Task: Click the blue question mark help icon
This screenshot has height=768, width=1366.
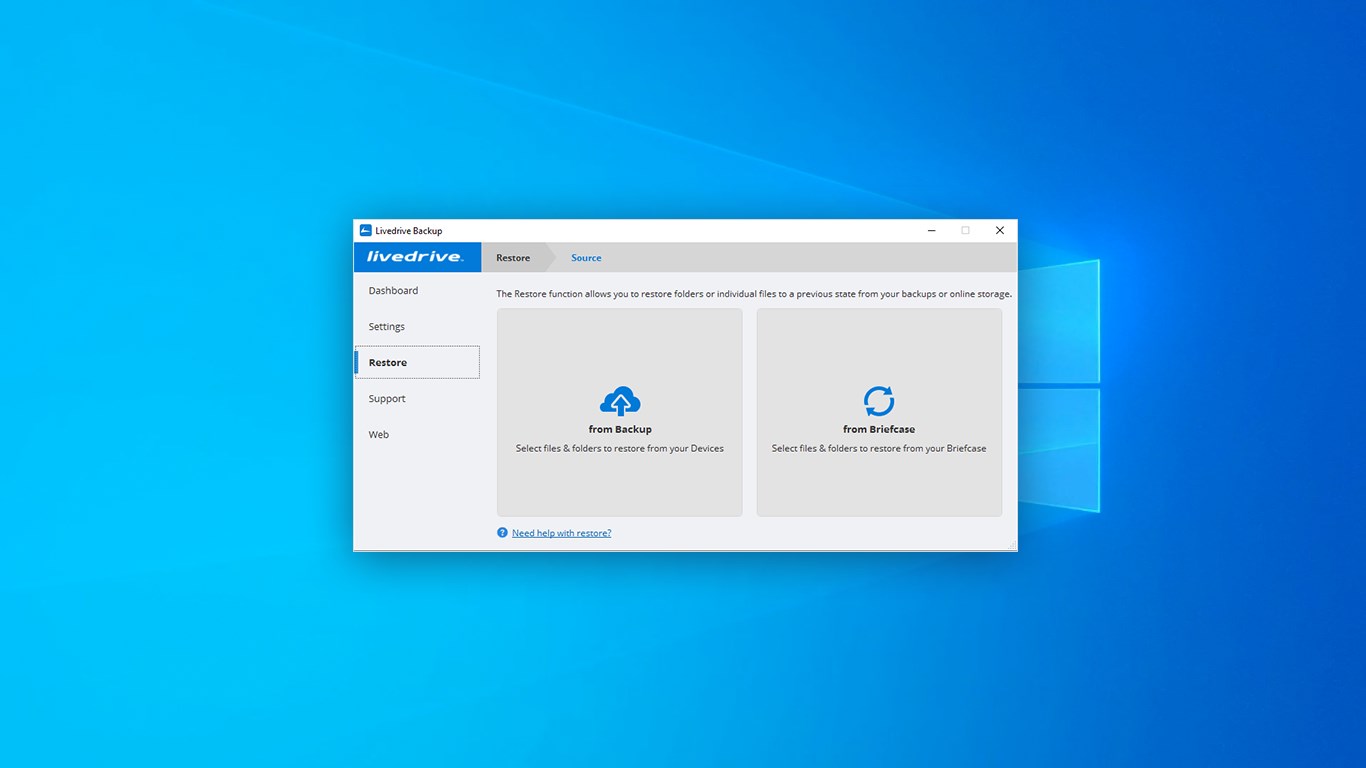Action: click(502, 533)
